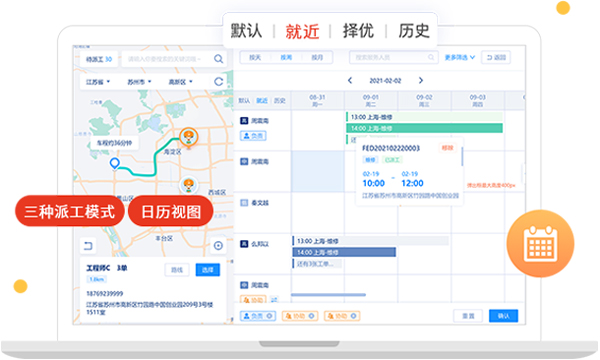This screenshot has height=360, width=600.
Task: Click the orange engineer avatar marker near 海淀区
Action: click(189, 137)
